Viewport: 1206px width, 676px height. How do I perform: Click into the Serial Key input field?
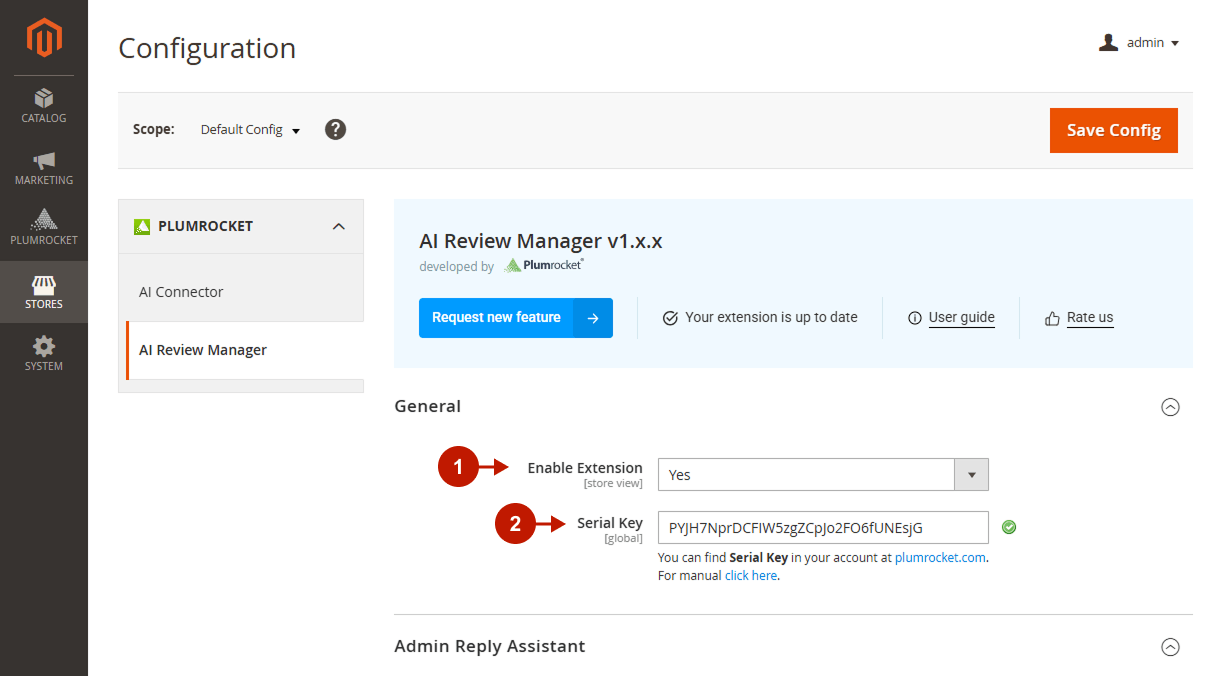click(x=823, y=527)
